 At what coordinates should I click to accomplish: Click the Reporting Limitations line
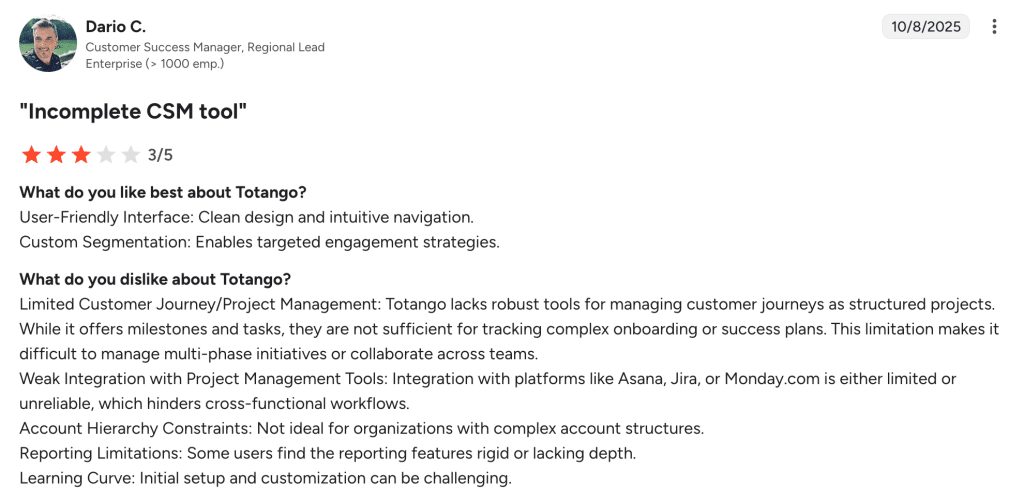pyautogui.click(x=327, y=453)
